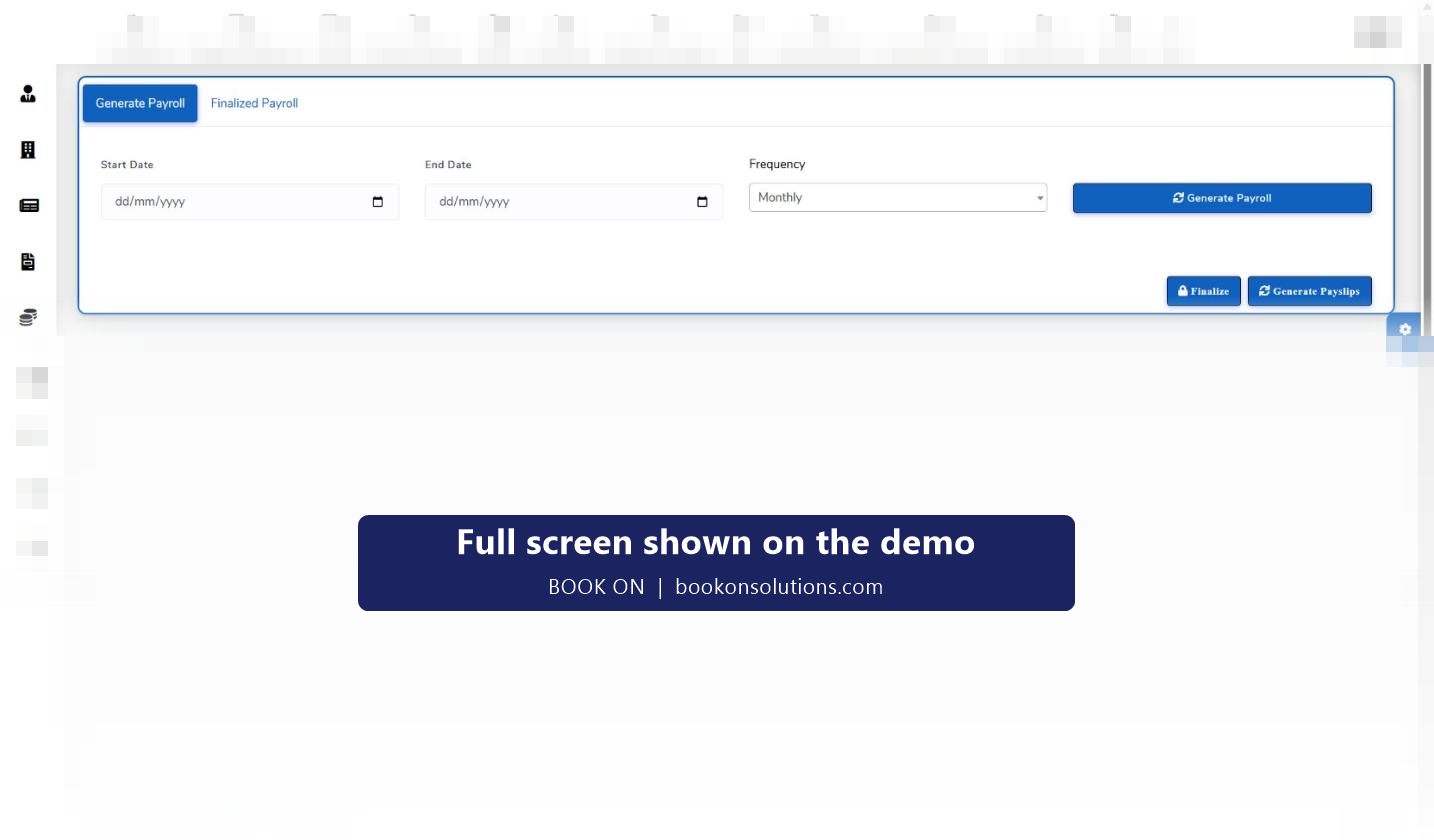This screenshot has width=1434, height=840.
Task: Click the Finalize button
Action: tap(1204, 291)
